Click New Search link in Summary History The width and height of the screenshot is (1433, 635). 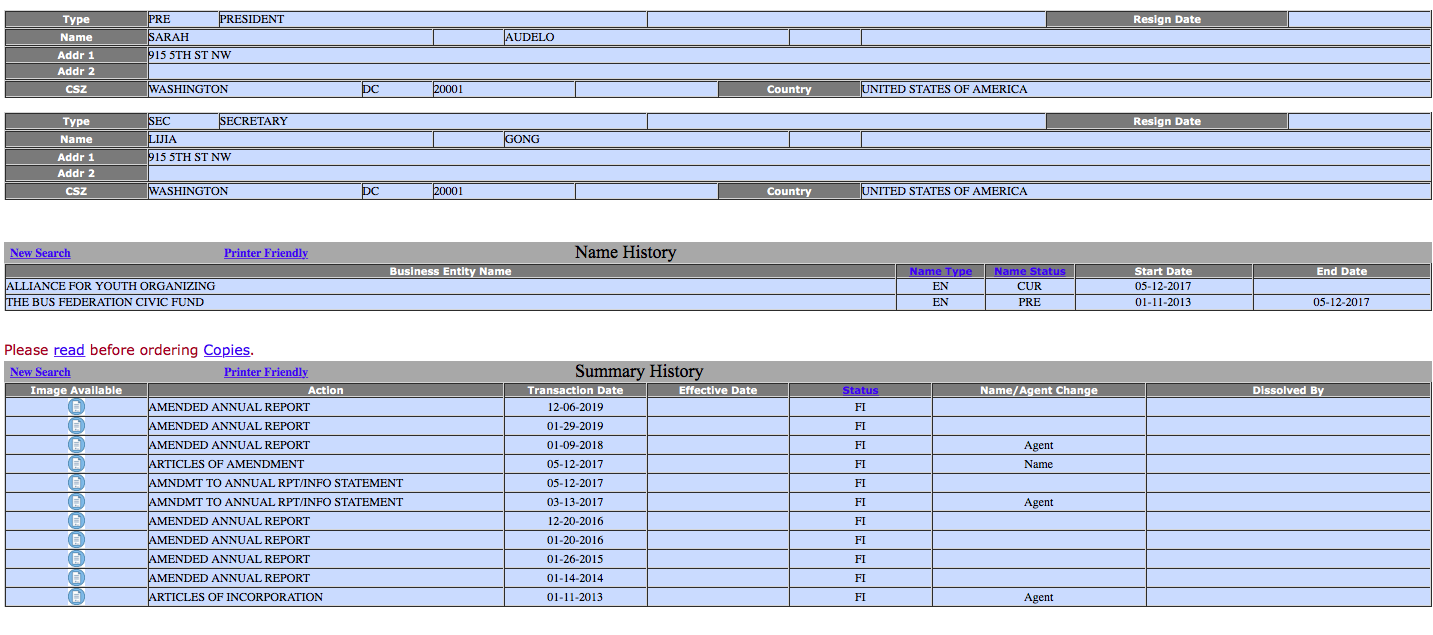(40, 372)
